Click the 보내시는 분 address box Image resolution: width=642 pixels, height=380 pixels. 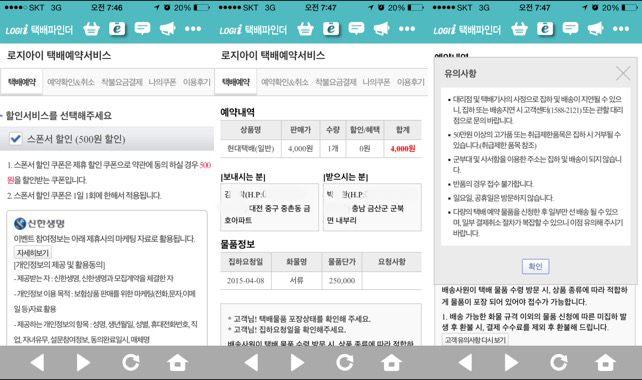pos(269,207)
